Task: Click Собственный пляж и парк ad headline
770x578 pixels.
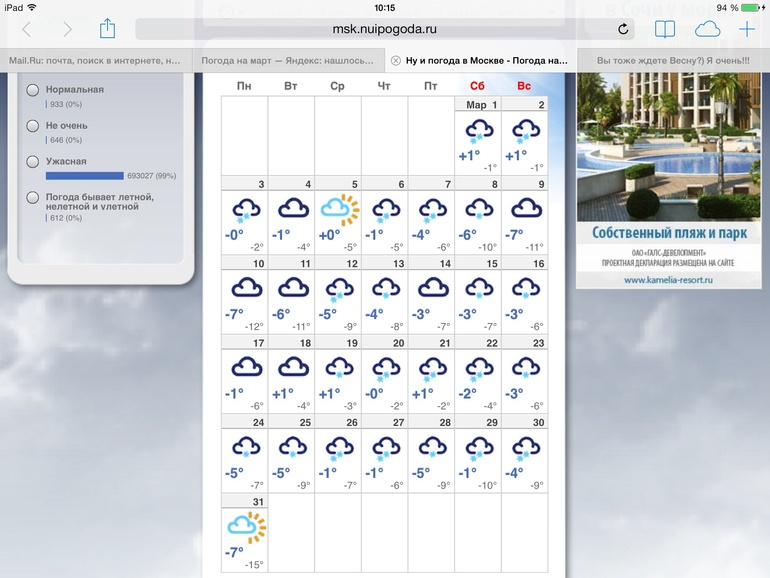Action: (669, 233)
